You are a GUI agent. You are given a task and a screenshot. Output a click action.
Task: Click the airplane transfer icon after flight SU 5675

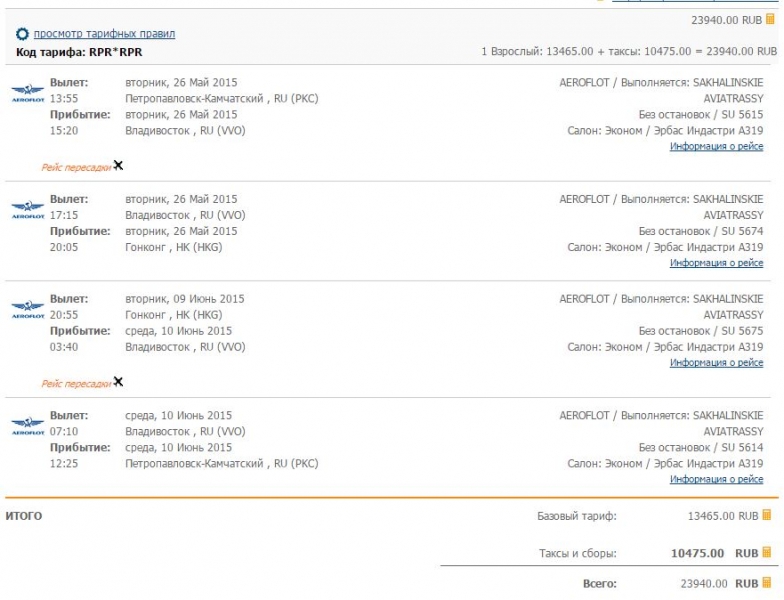[x=118, y=381]
